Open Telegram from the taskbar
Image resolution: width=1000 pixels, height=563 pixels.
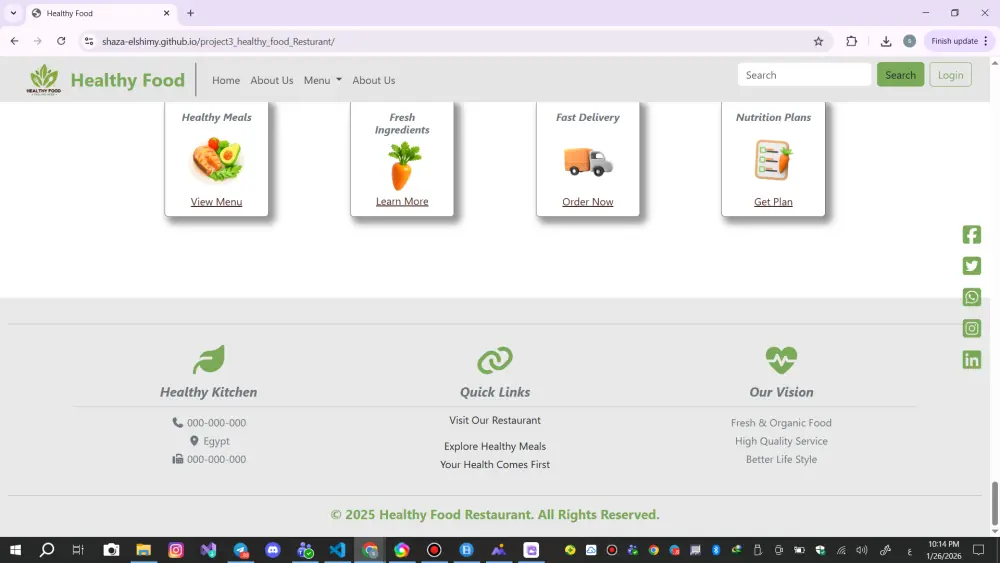pos(240,550)
